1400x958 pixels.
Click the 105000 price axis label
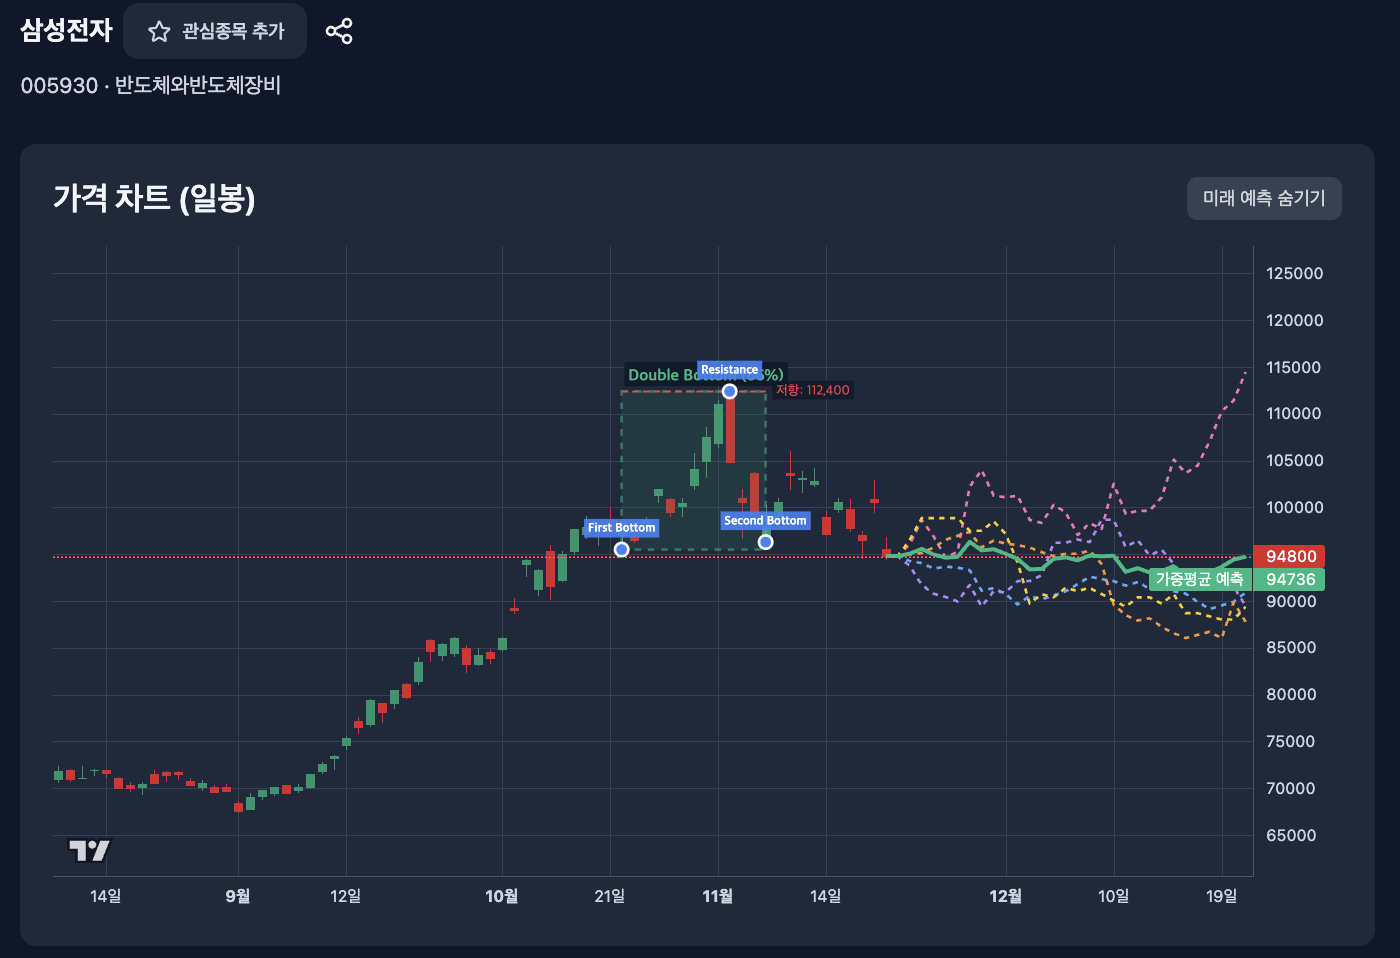(1294, 460)
